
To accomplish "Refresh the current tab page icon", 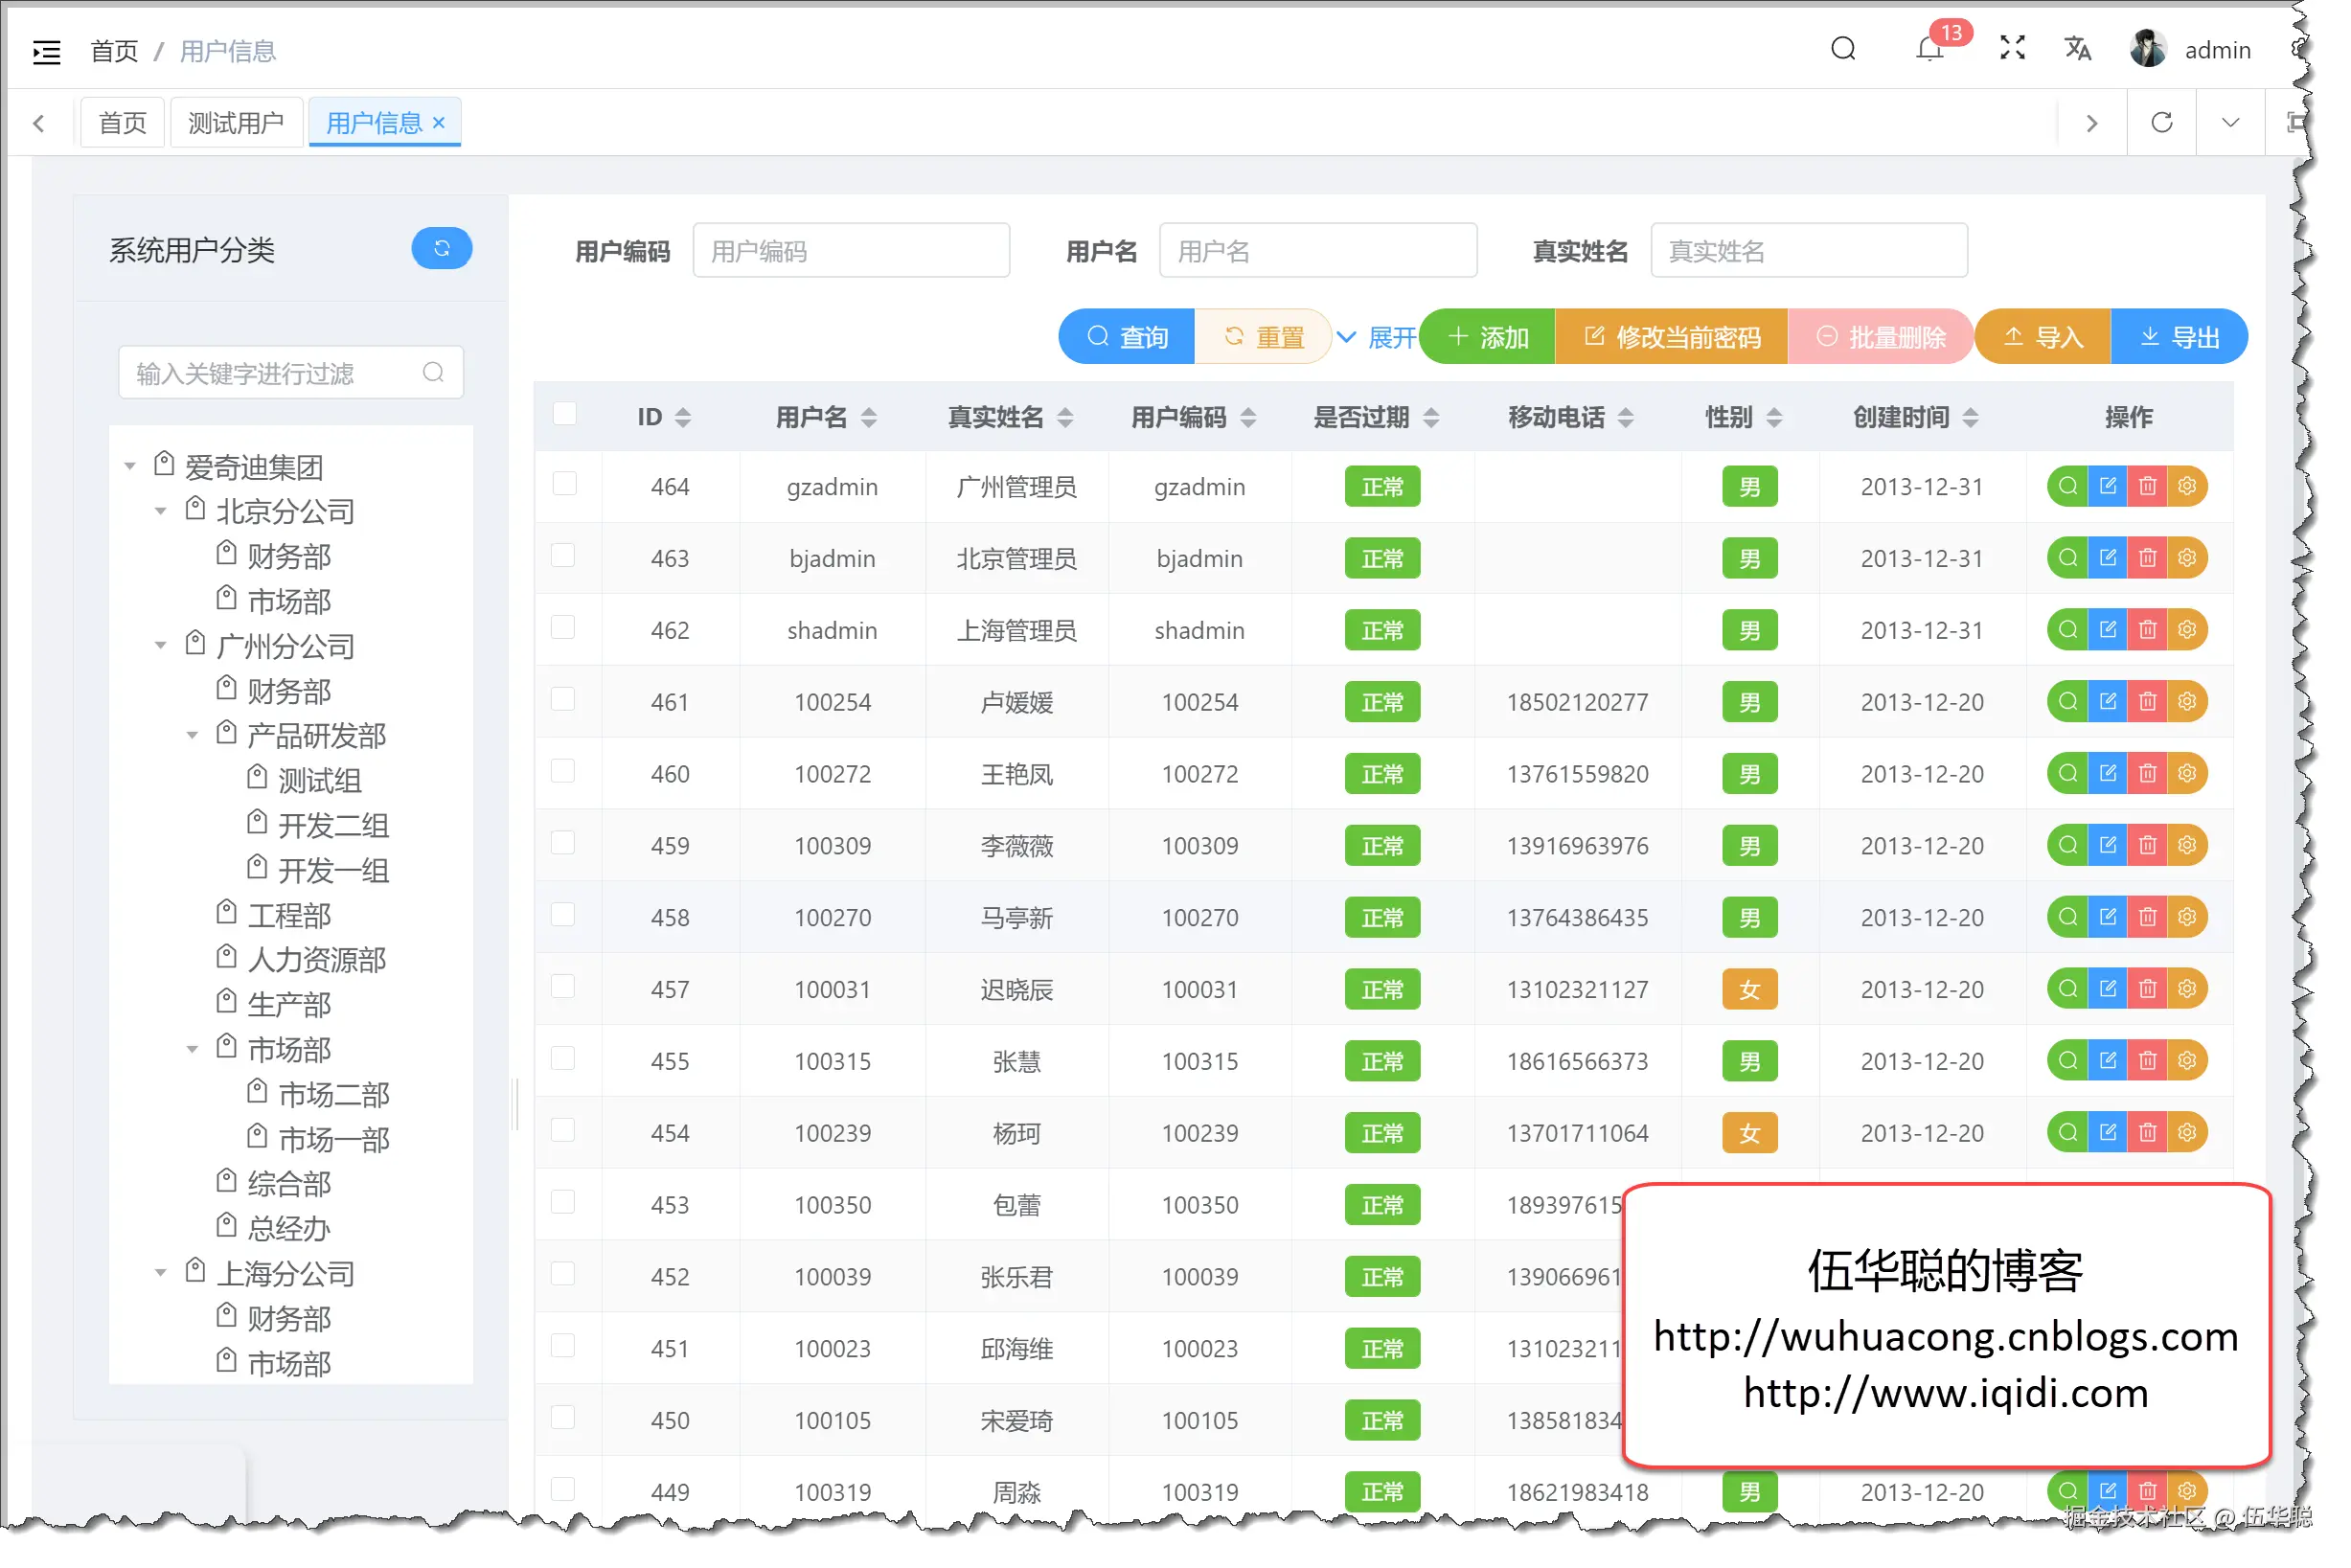I will pos(2162,123).
